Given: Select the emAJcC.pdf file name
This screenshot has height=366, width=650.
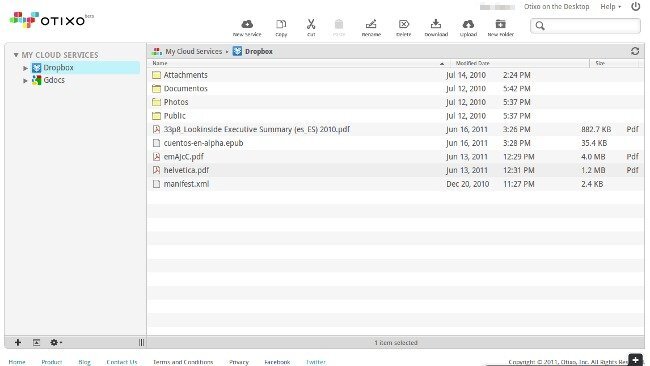Looking at the screenshot, I should coord(184,157).
